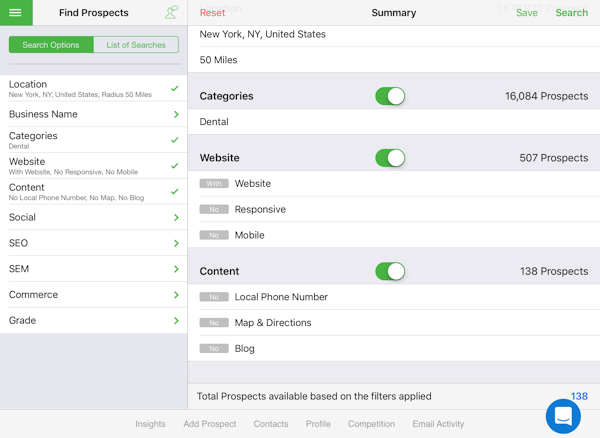Expand the Commerce option chevron

point(176,295)
